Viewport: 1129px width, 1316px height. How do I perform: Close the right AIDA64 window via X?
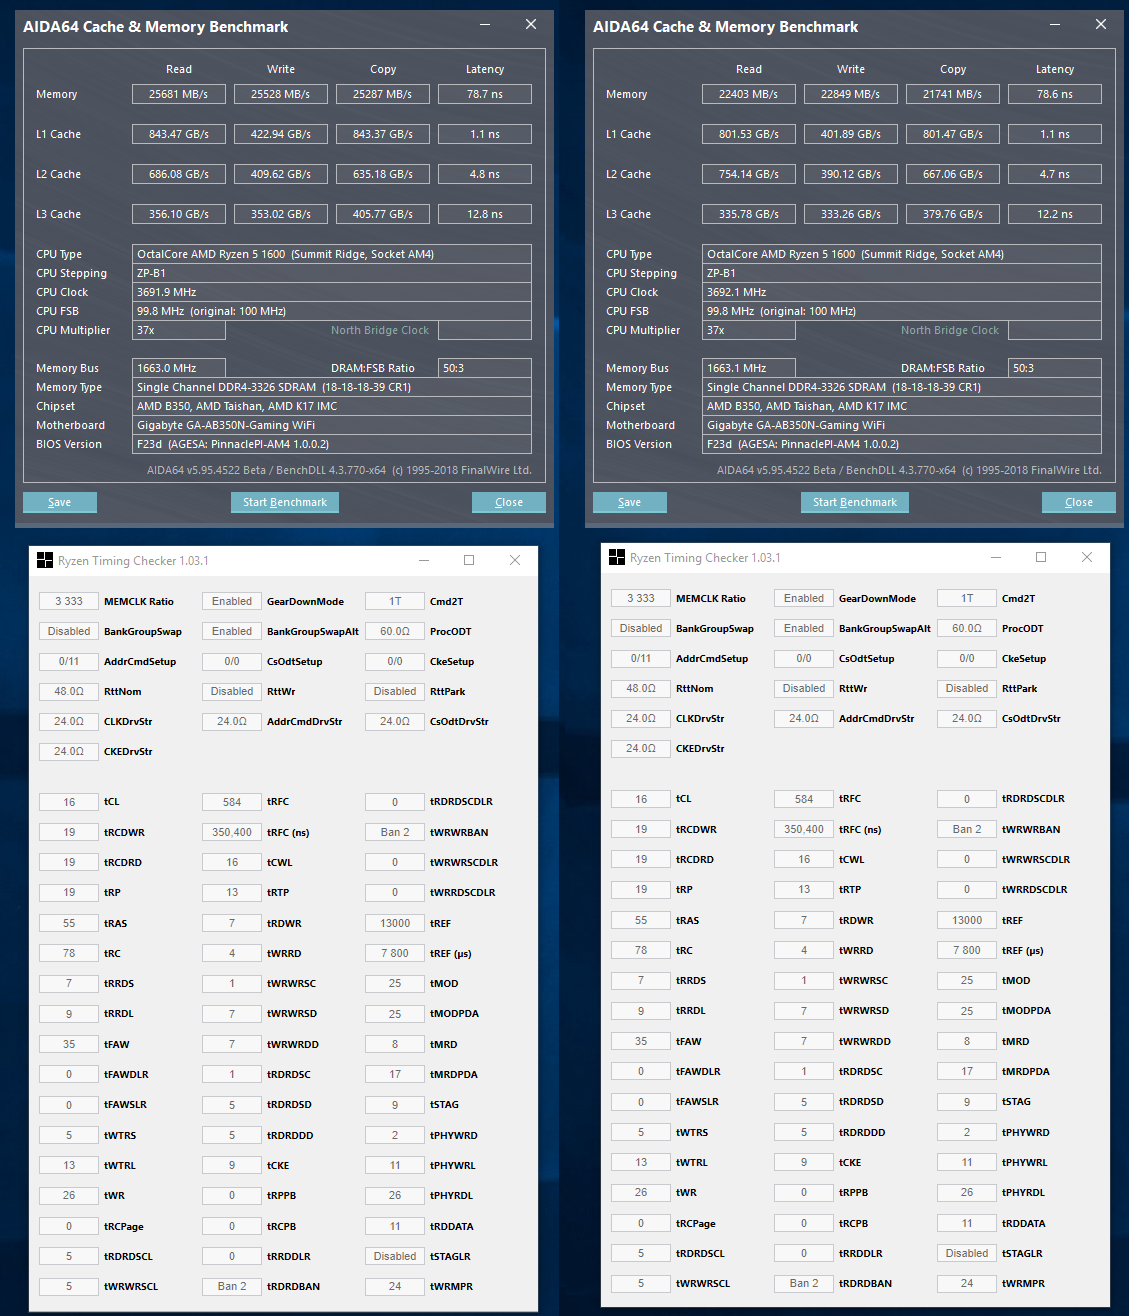click(1101, 25)
